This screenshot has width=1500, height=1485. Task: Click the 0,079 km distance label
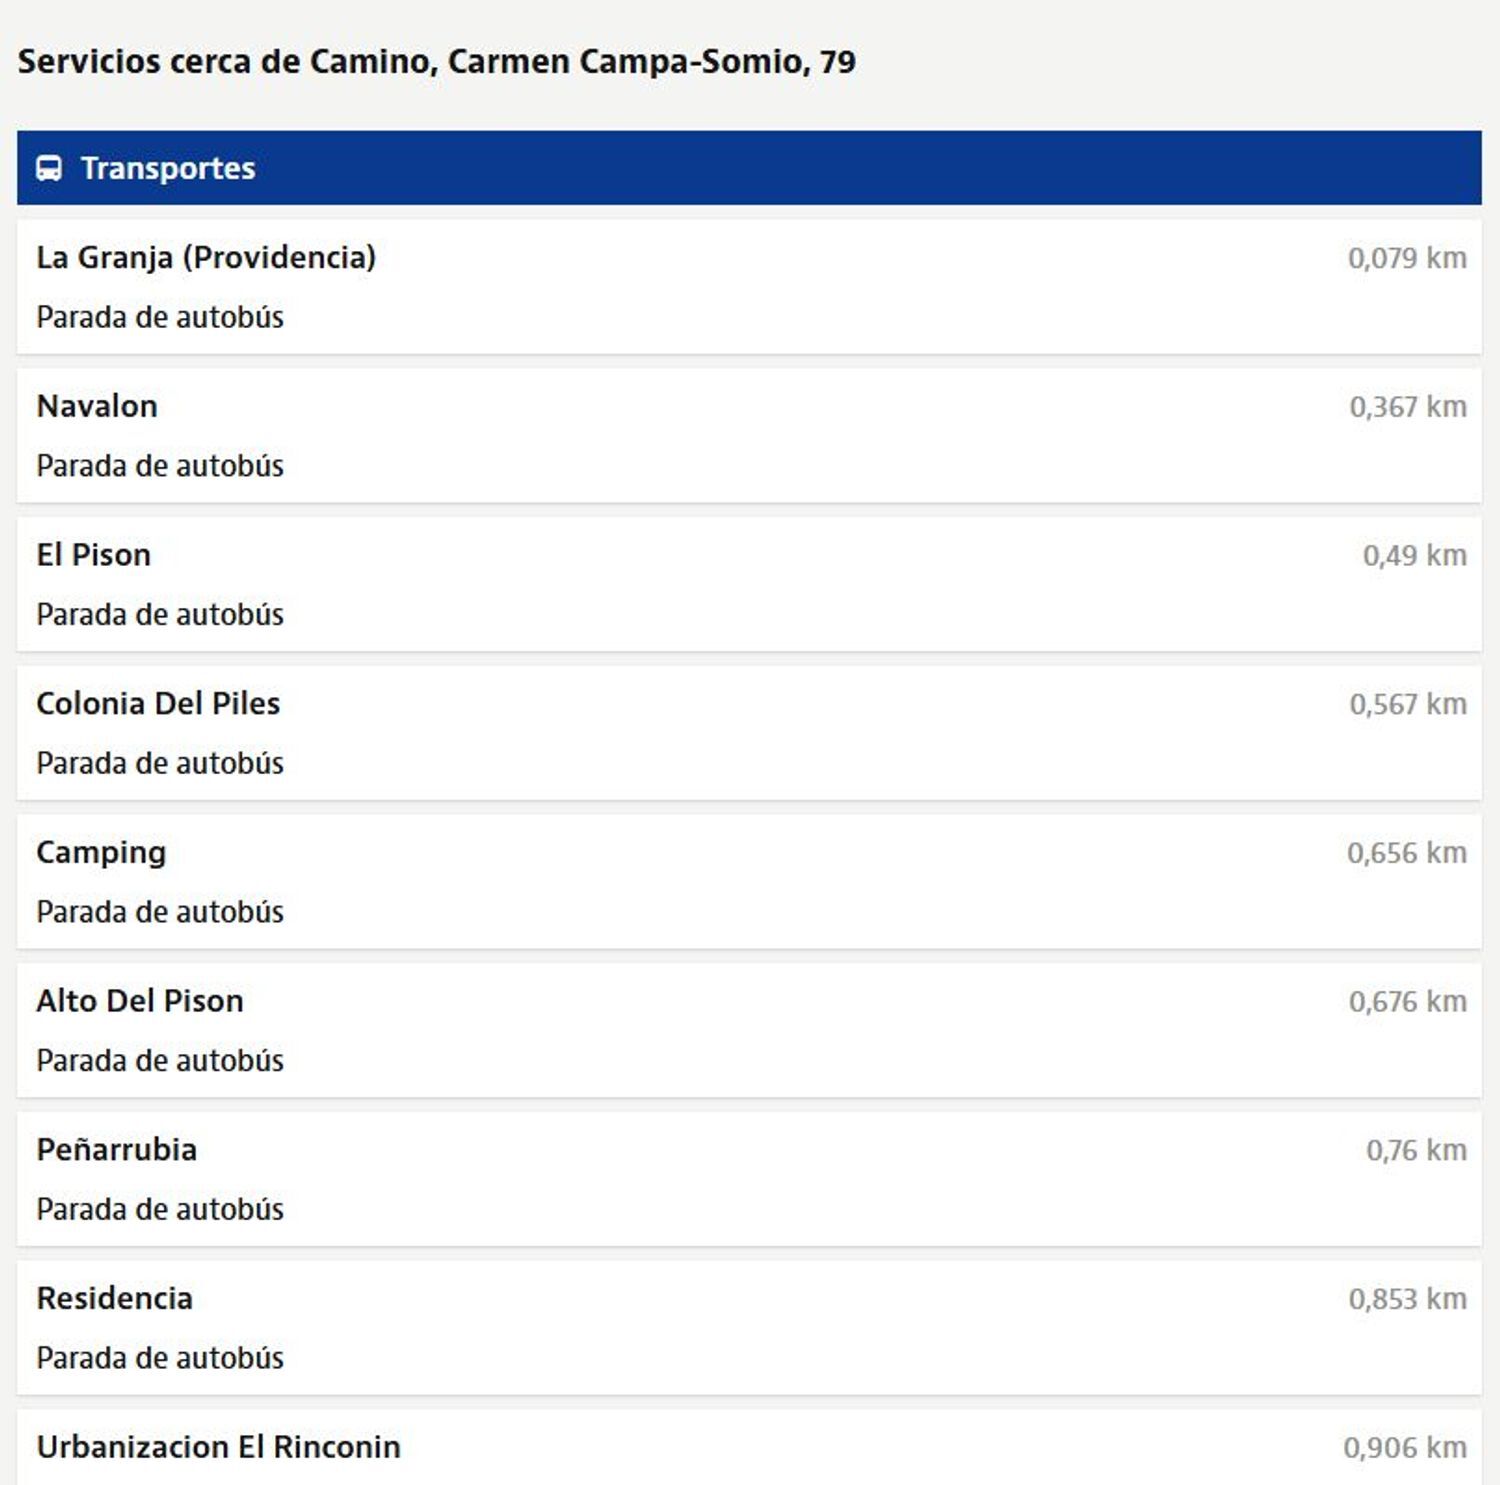pos(1407,258)
